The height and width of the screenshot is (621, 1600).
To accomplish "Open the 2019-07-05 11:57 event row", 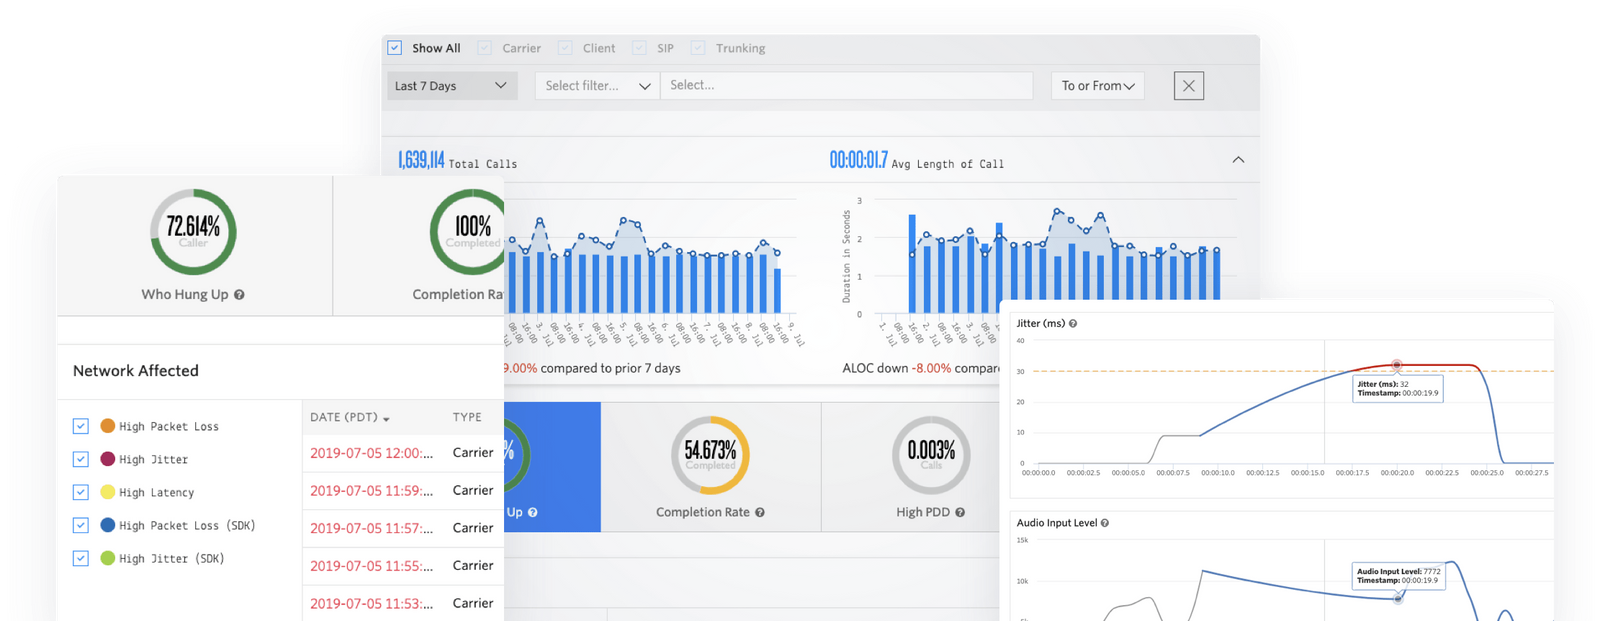I will click(x=403, y=528).
